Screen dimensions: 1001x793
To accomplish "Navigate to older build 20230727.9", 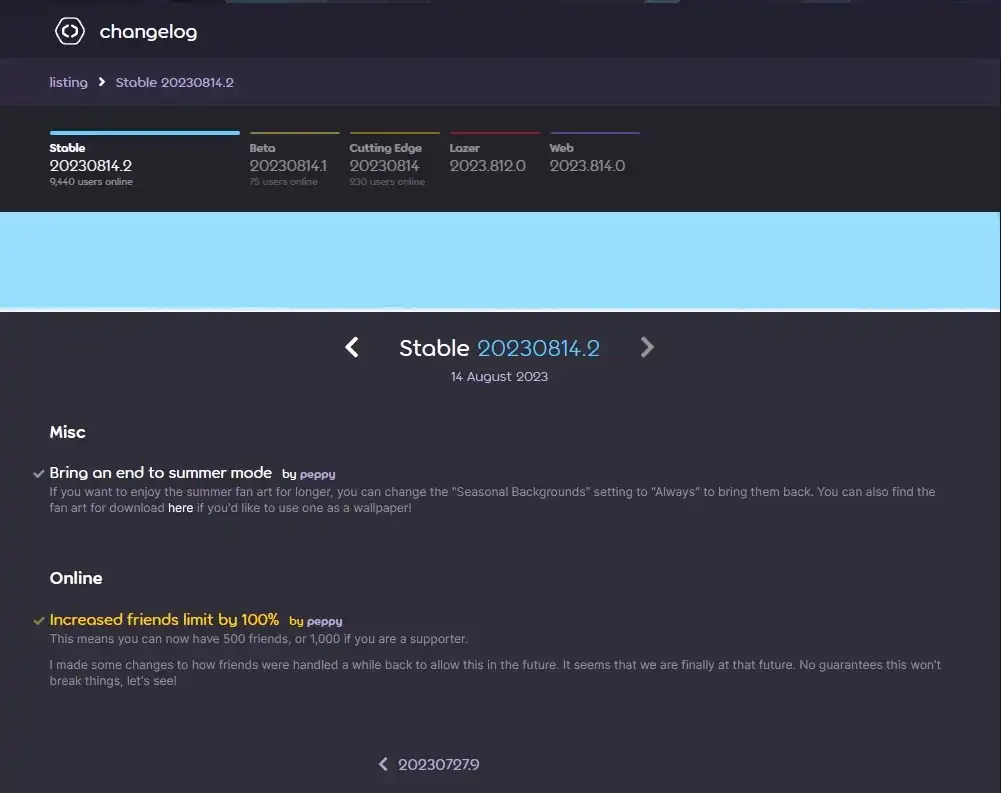I will [429, 764].
